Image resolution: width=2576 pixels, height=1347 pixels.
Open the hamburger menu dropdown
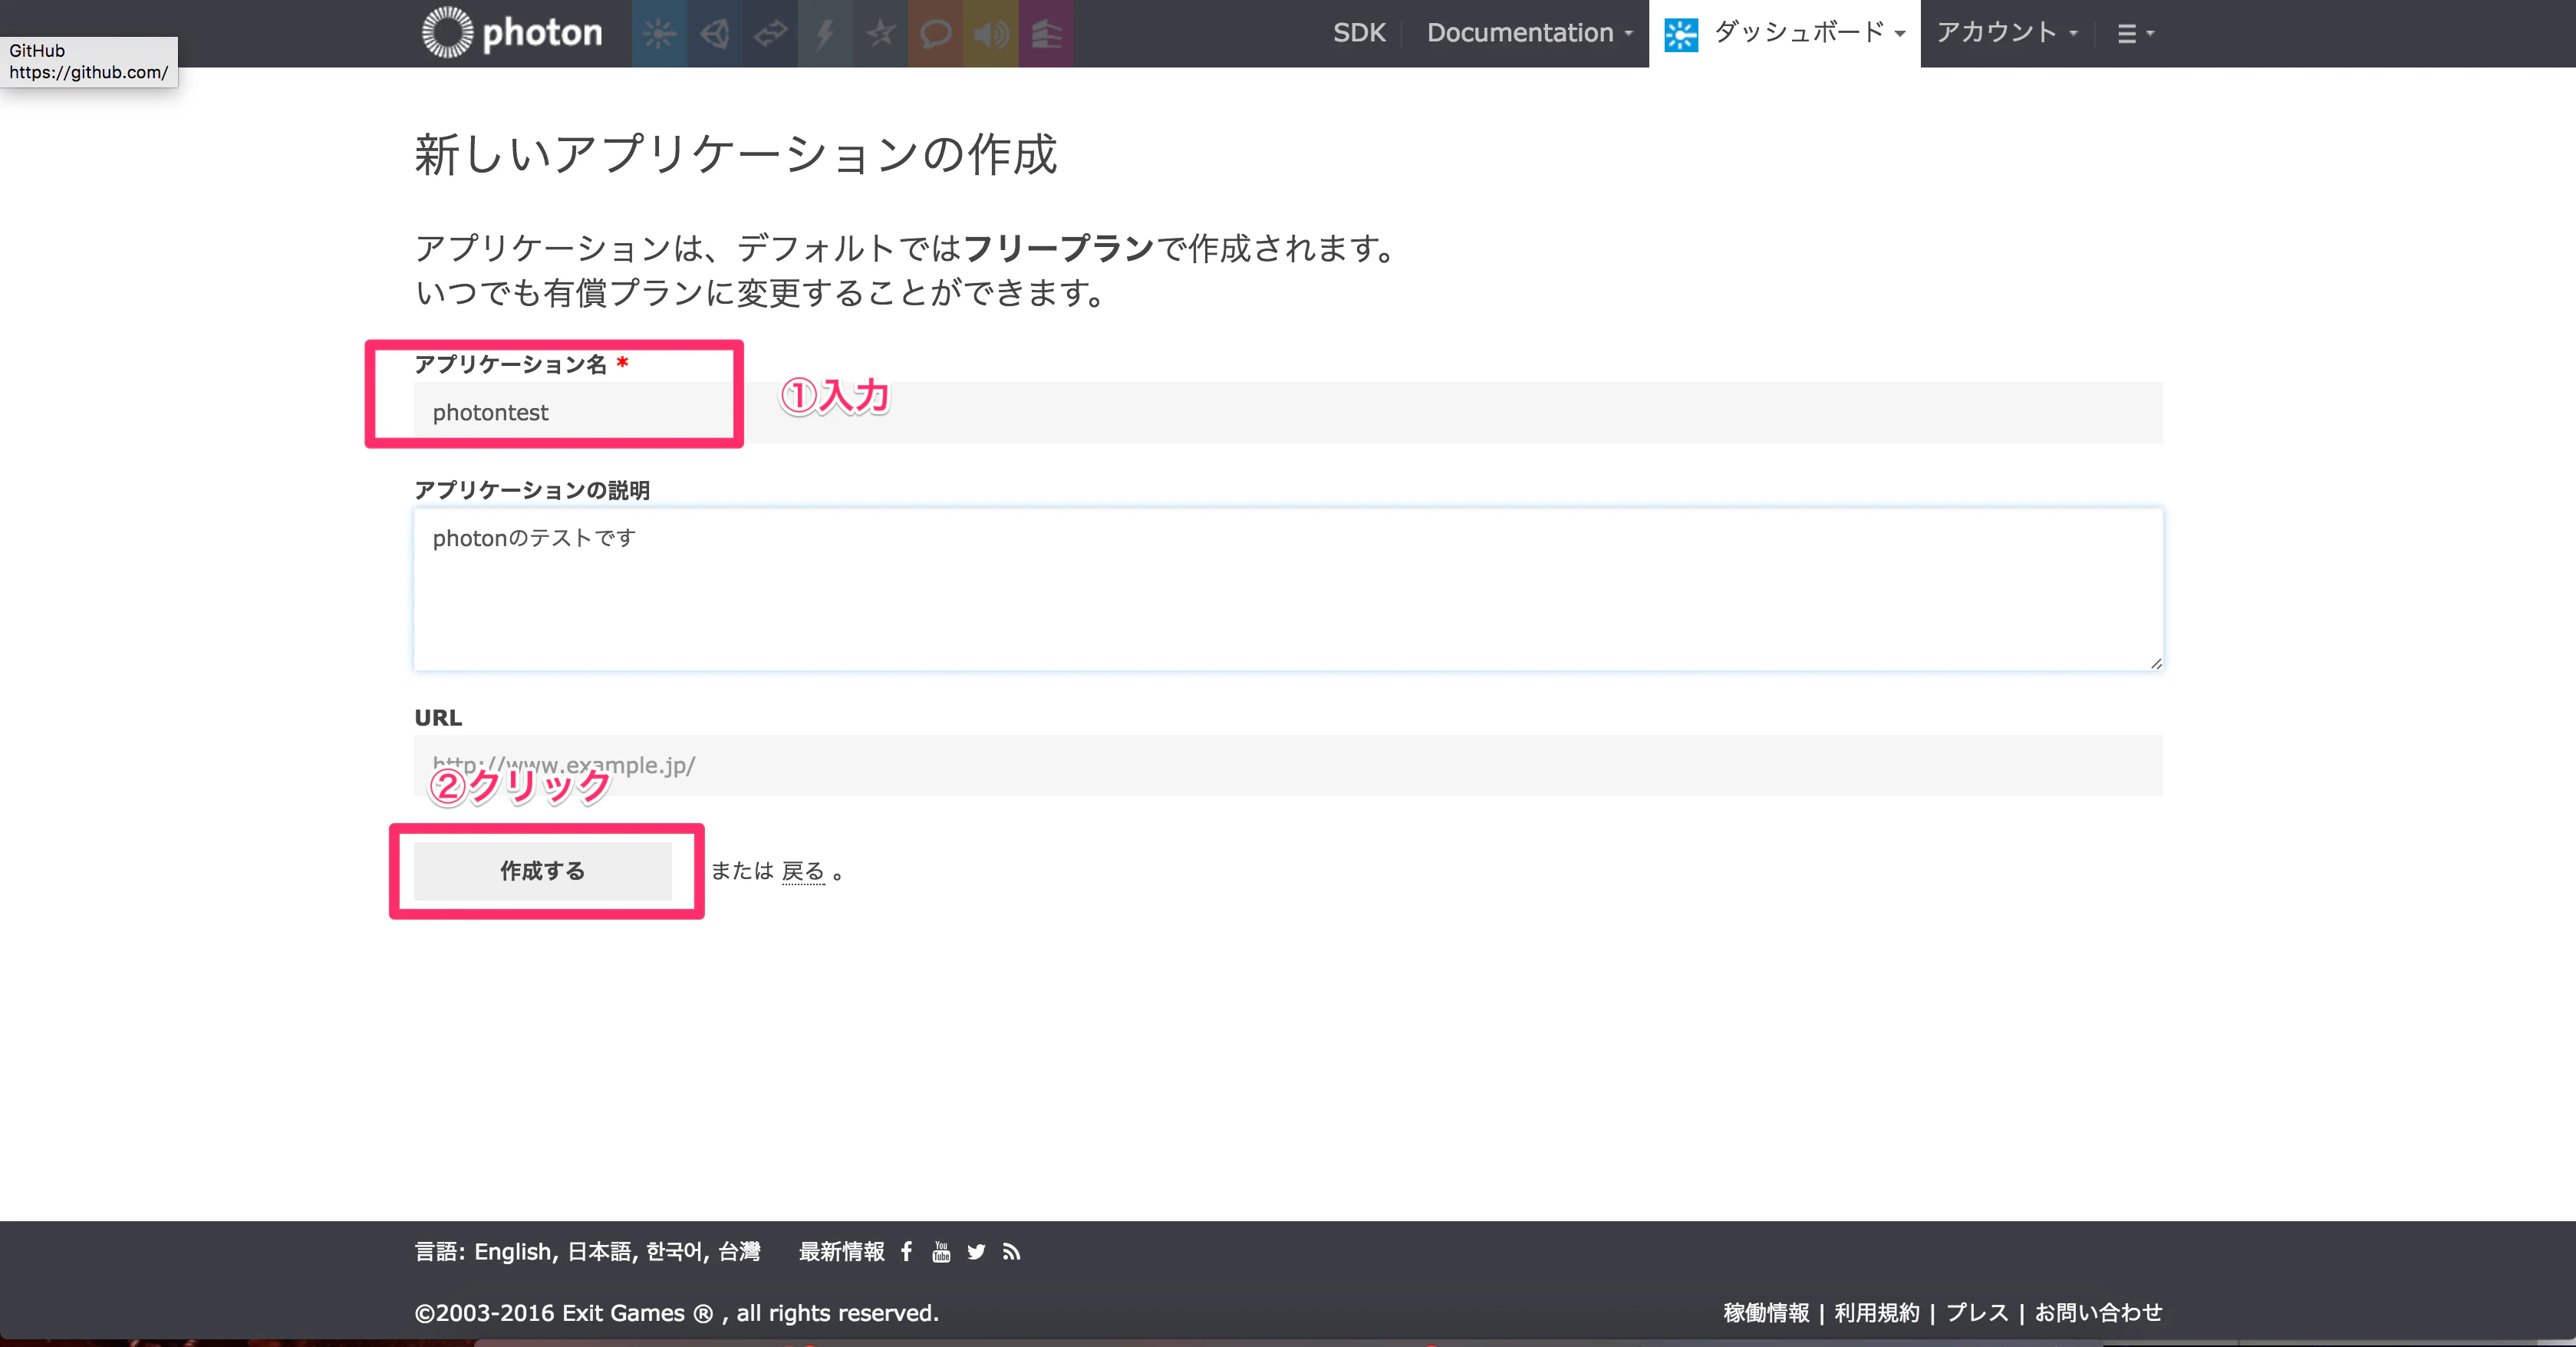coord(2135,34)
